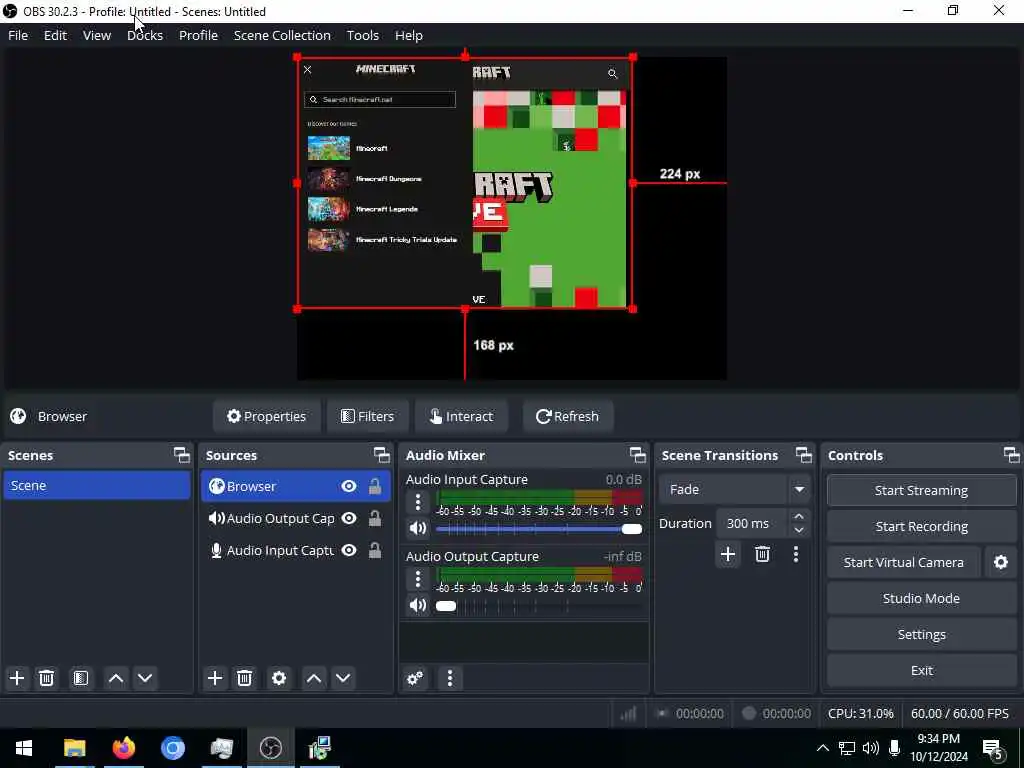Open the Scene Collection menu

(282, 35)
